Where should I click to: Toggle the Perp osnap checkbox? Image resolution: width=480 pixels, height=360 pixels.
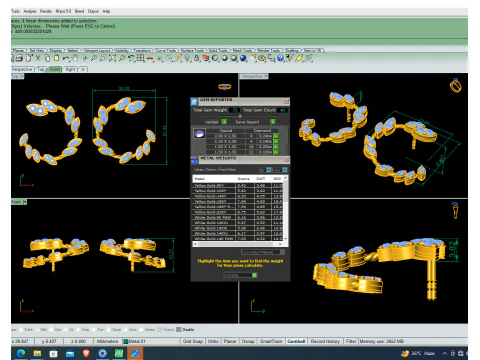(79, 330)
